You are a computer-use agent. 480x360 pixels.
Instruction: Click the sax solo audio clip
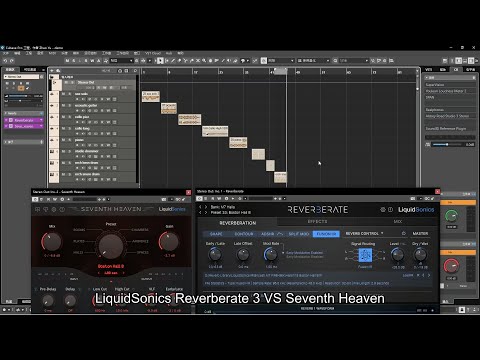tap(151, 97)
